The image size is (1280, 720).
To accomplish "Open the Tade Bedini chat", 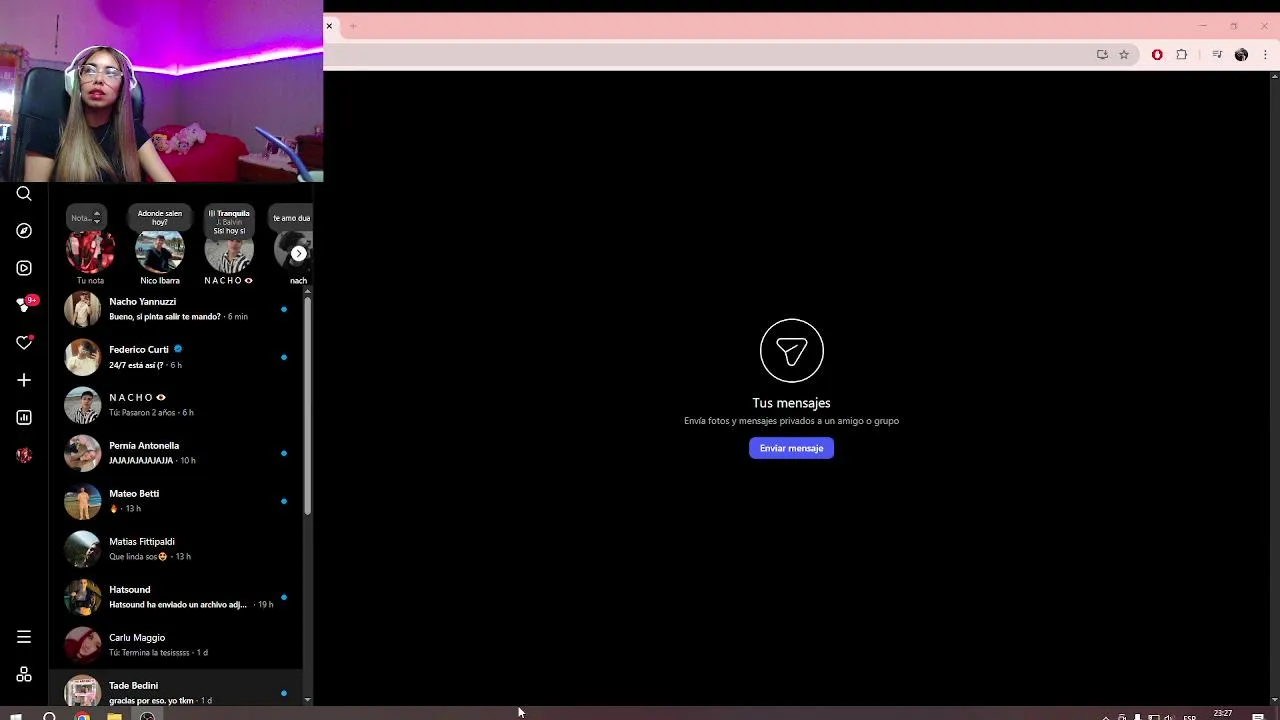I will [176, 690].
